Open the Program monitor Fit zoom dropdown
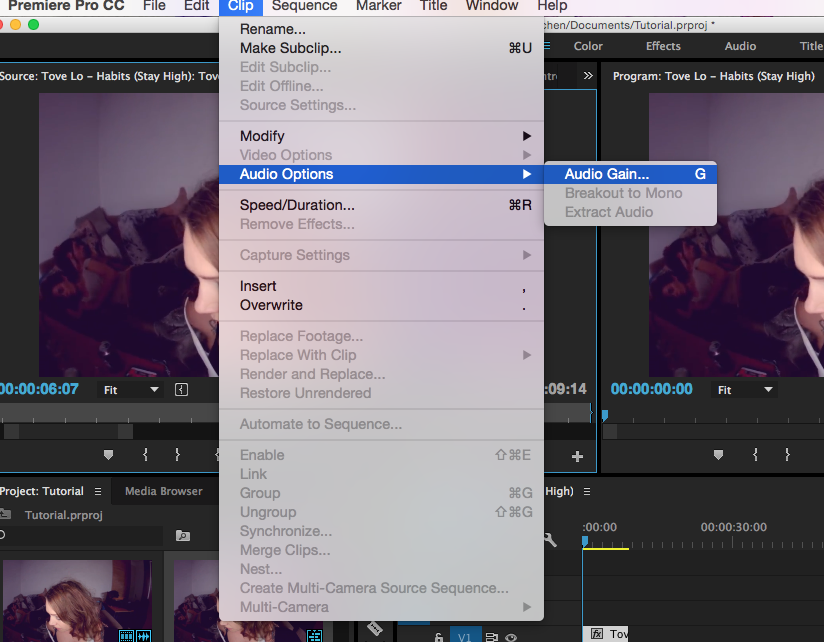The height and width of the screenshot is (642, 824). point(745,390)
